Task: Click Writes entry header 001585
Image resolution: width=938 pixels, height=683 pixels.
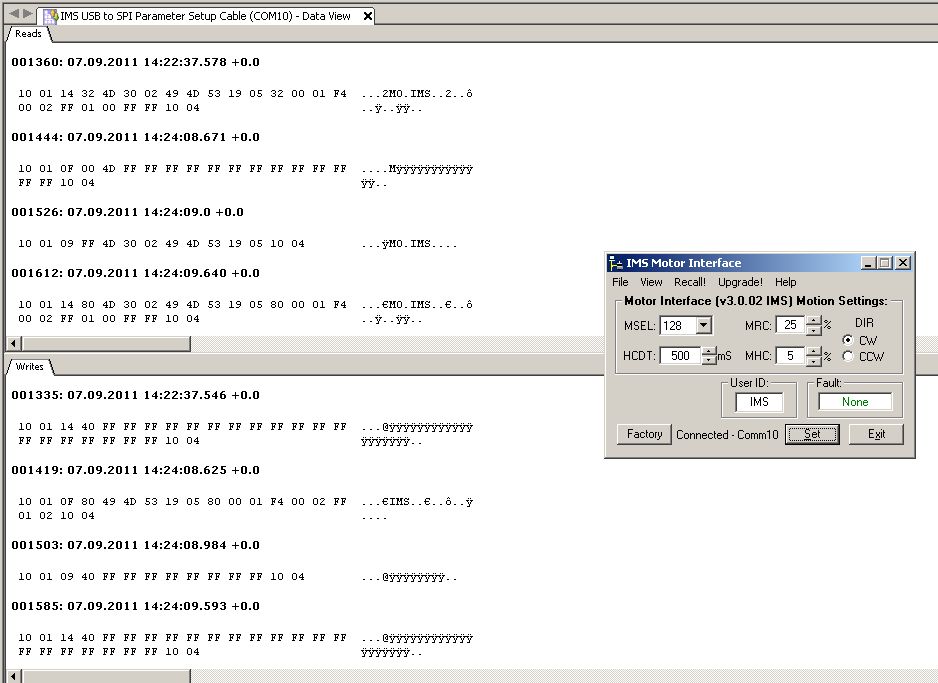Action: (x=135, y=606)
